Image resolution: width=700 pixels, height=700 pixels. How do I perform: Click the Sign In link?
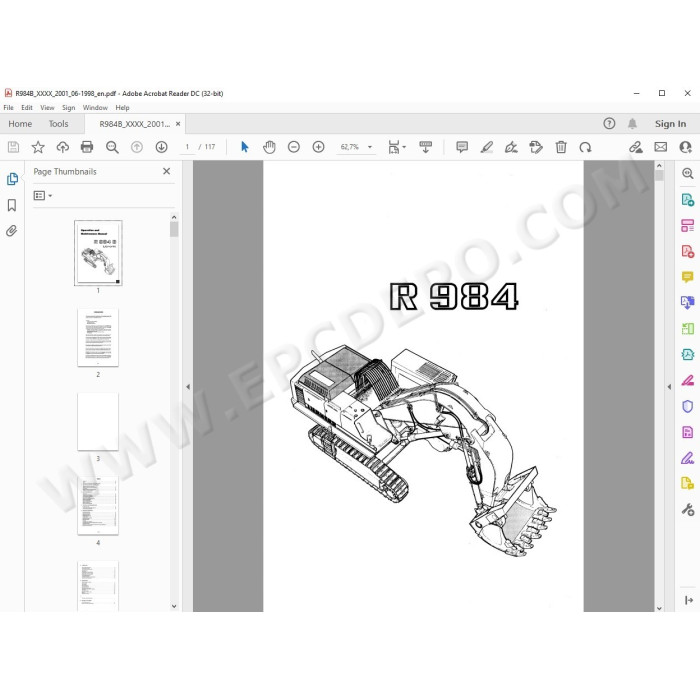point(670,124)
